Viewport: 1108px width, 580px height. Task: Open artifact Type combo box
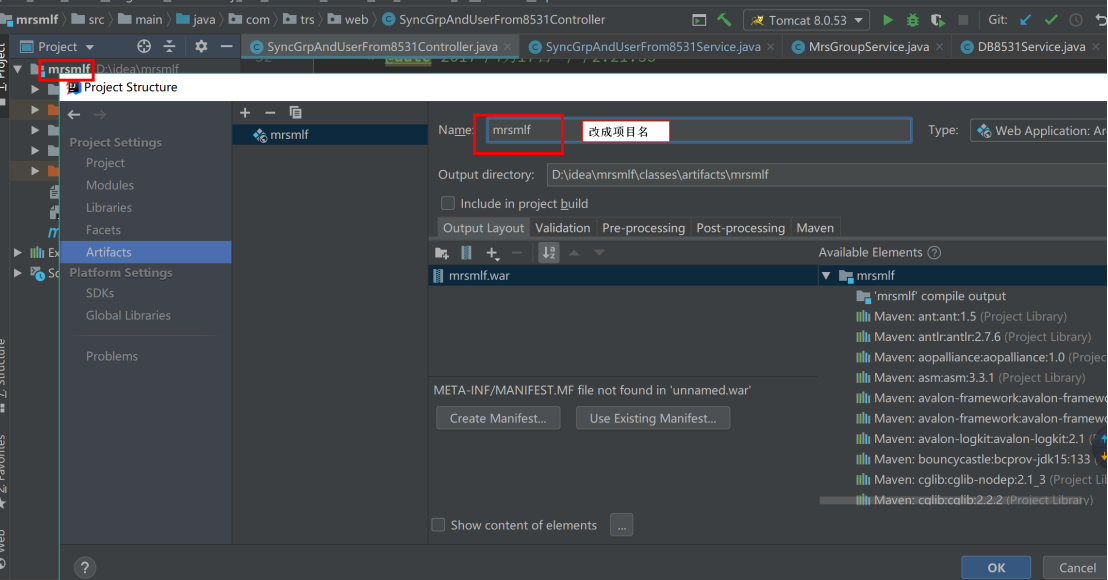point(1039,131)
